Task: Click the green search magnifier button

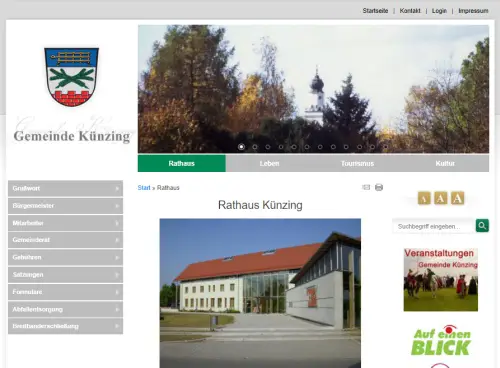Action: 482,226
